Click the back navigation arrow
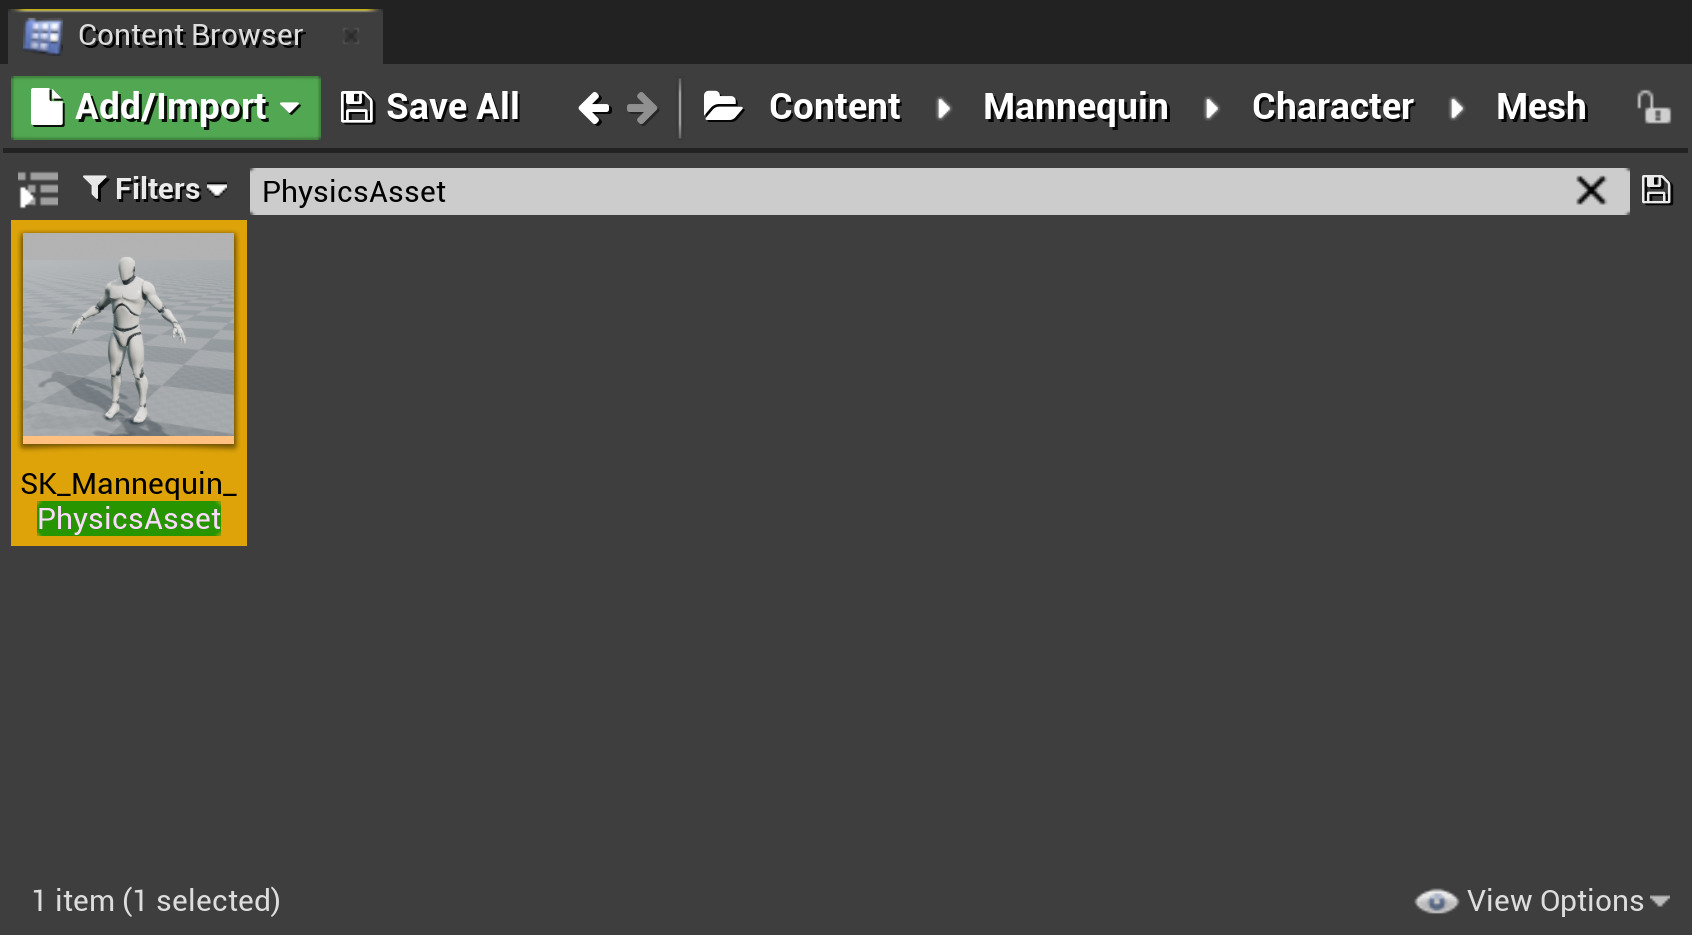This screenshot has width=1692, height=935. click(x=593, y=107)
